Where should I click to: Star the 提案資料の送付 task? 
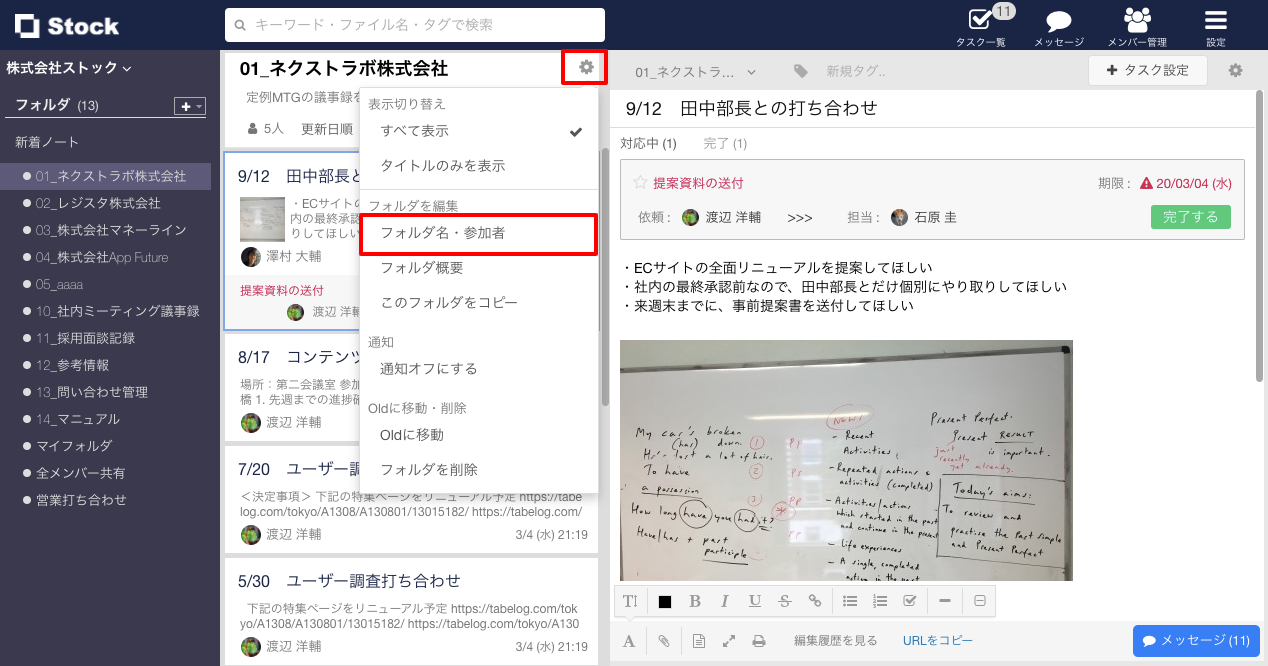(640, 183)
